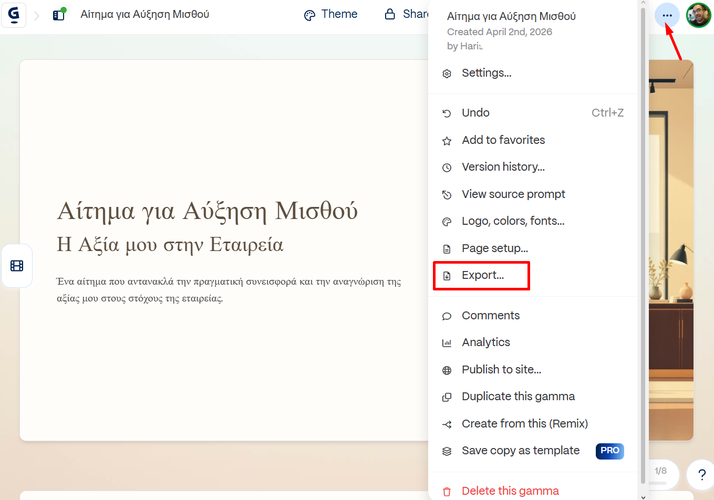Image resolution: width=714 pixels, height=500 pixels.
Task: Click the Share lock icon
Action: [390, 14]
